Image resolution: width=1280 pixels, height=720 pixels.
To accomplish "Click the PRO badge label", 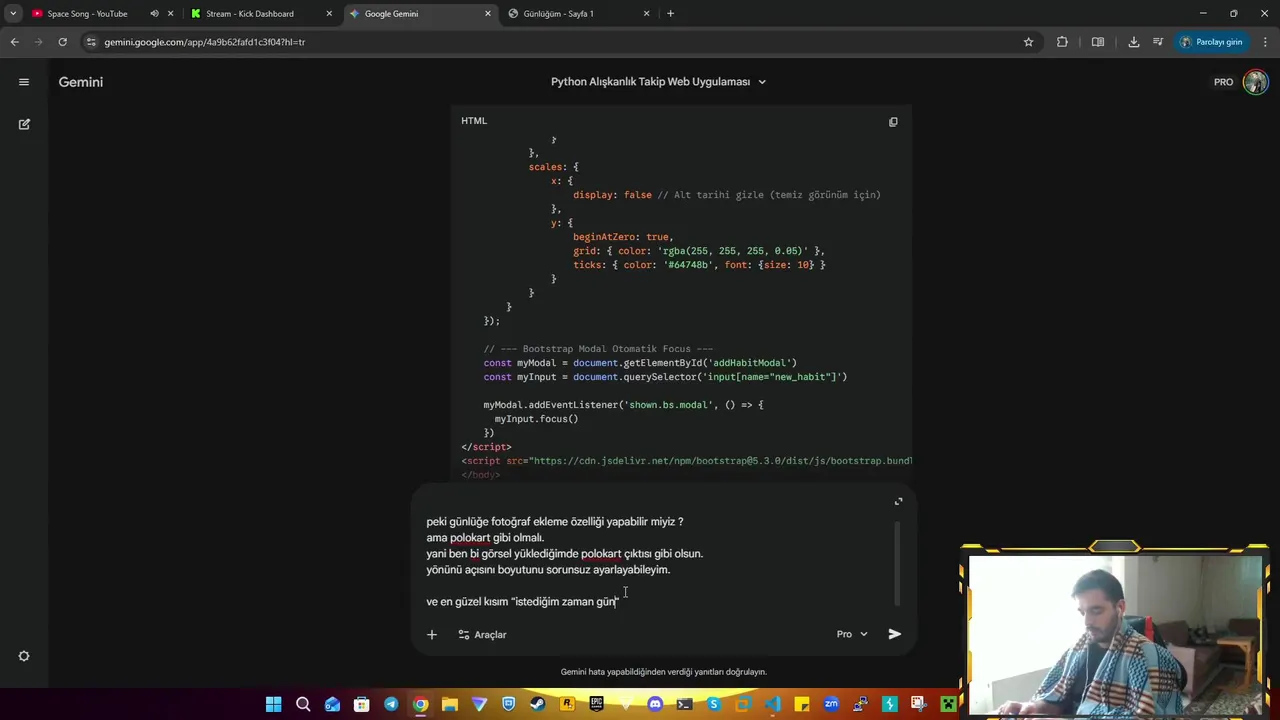I will 1223,82.
